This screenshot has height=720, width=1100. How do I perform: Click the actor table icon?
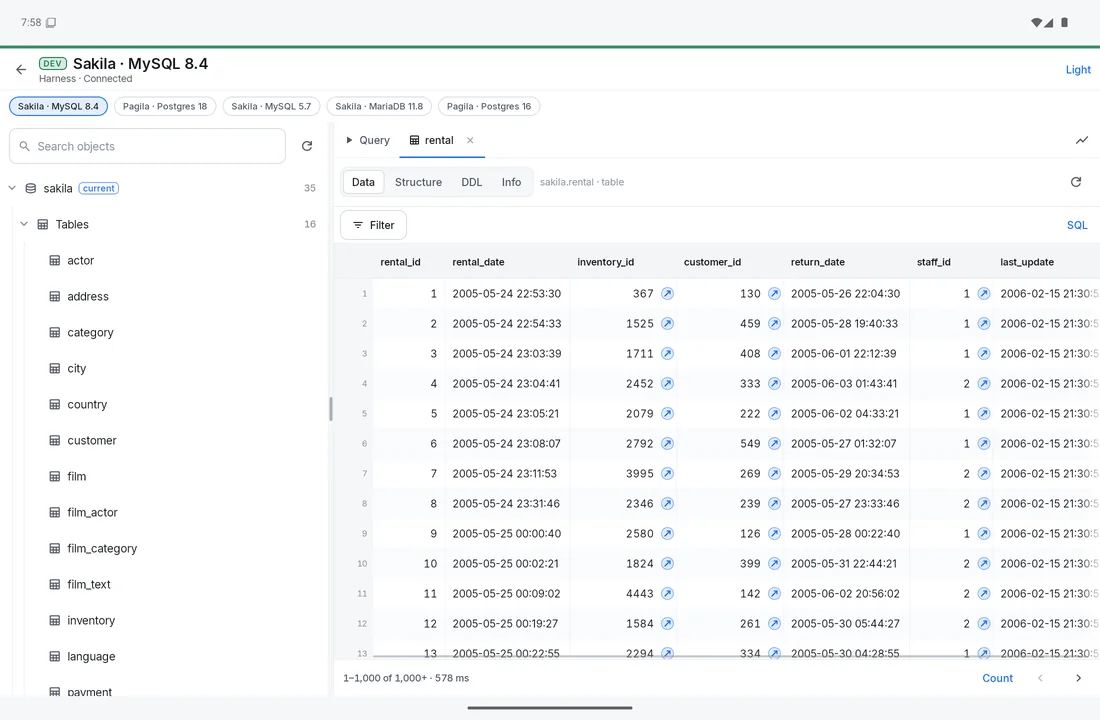(x=55, y=260)
